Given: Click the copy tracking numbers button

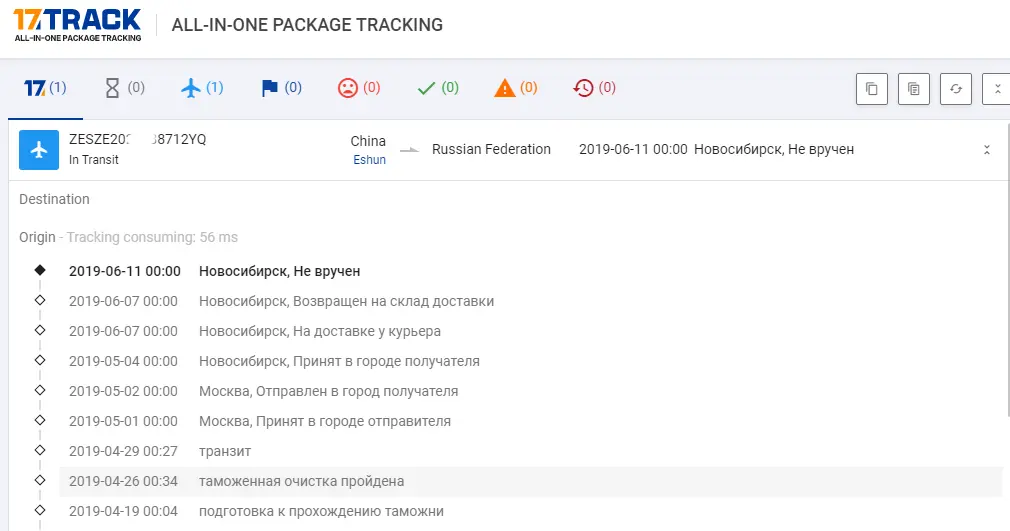Looking at the screenshot, I should pyautogui.click(x=872, y=89).
